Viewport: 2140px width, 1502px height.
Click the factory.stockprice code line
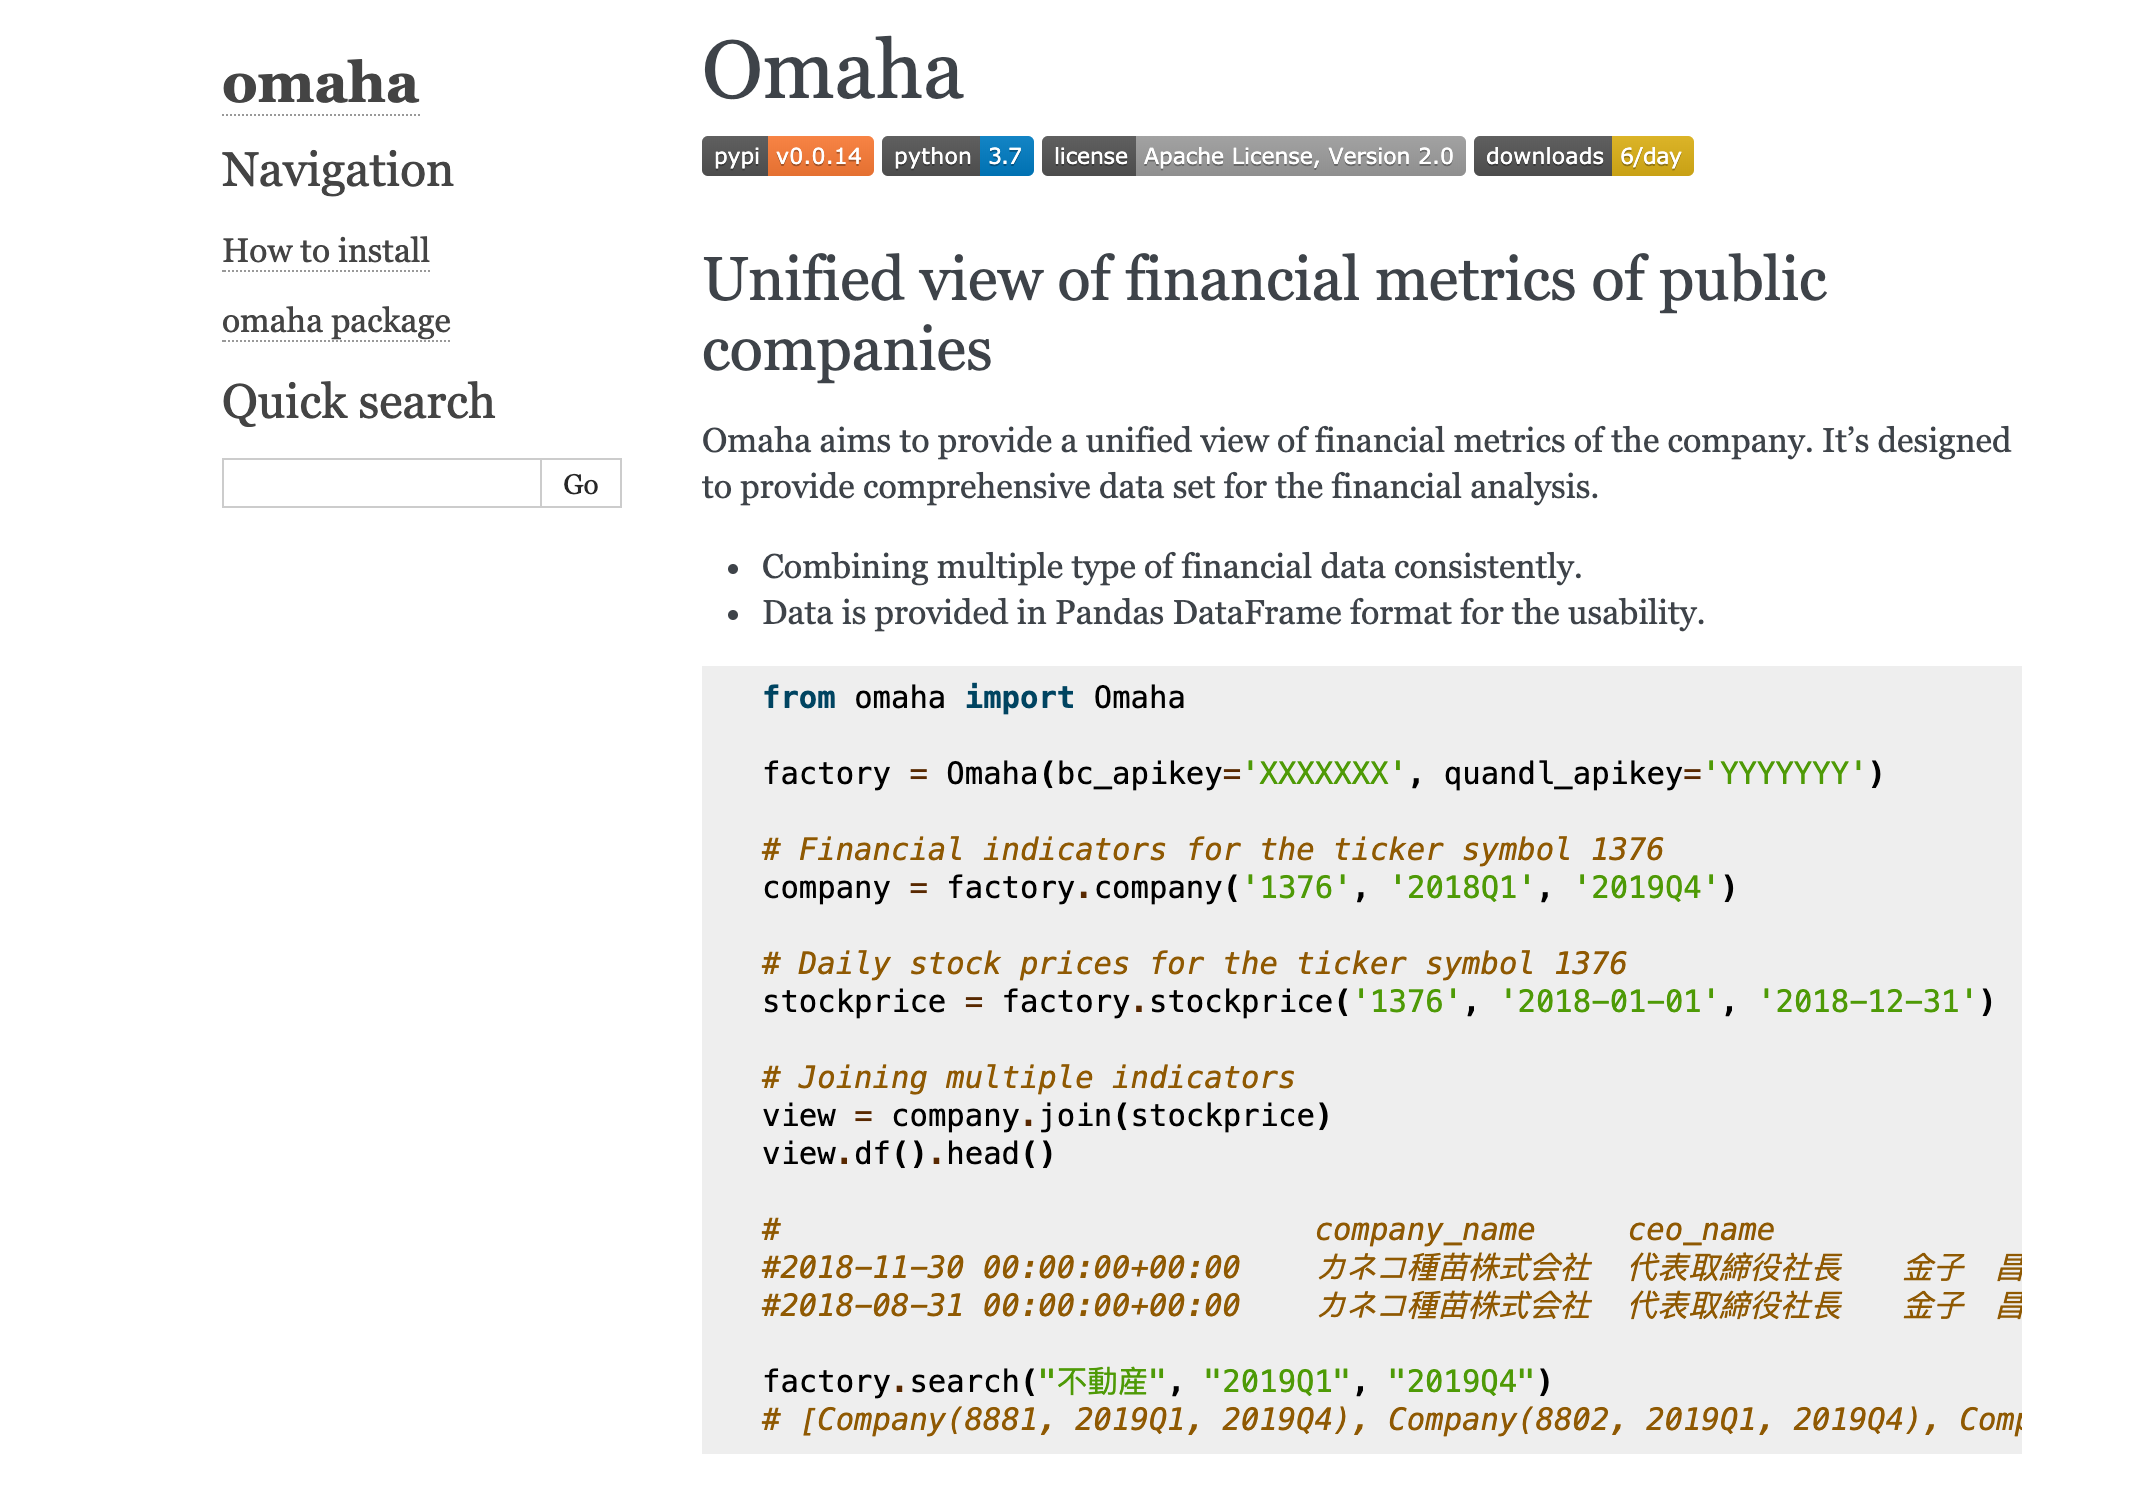1377,1001
